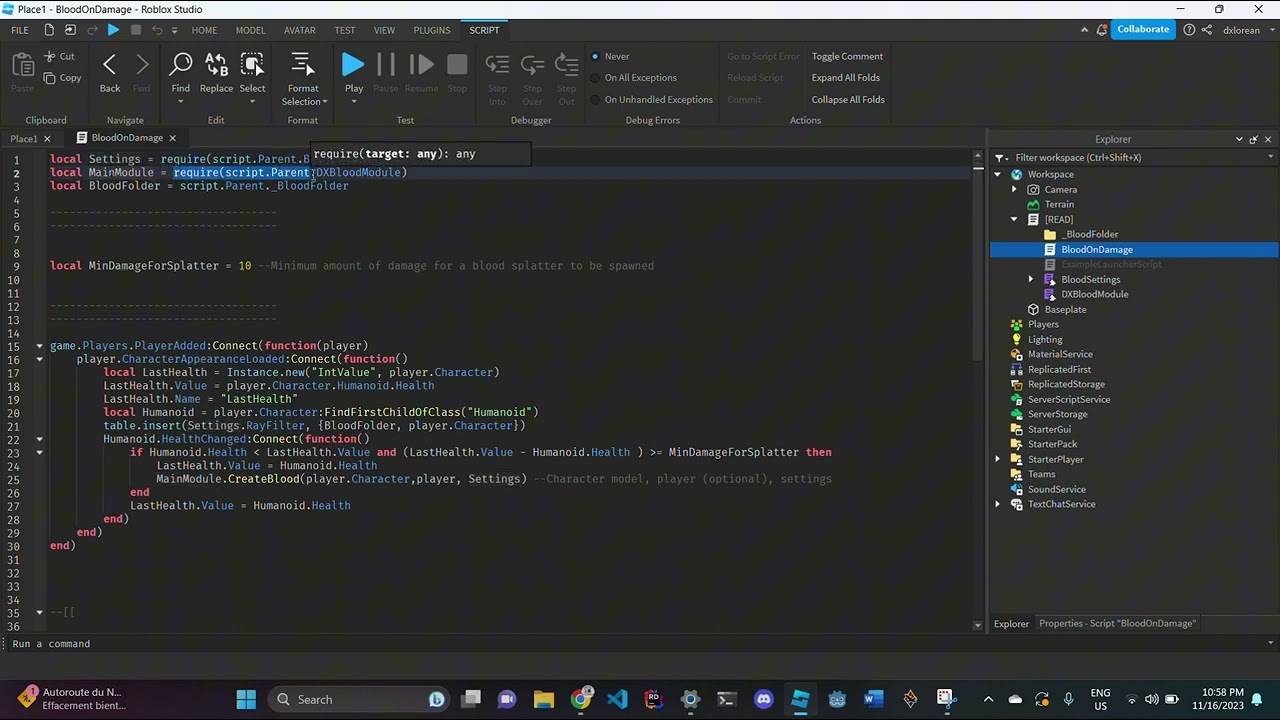The image size is (1280, 720).
Task: Switch to the Place1 document tab
Action: 24,138
